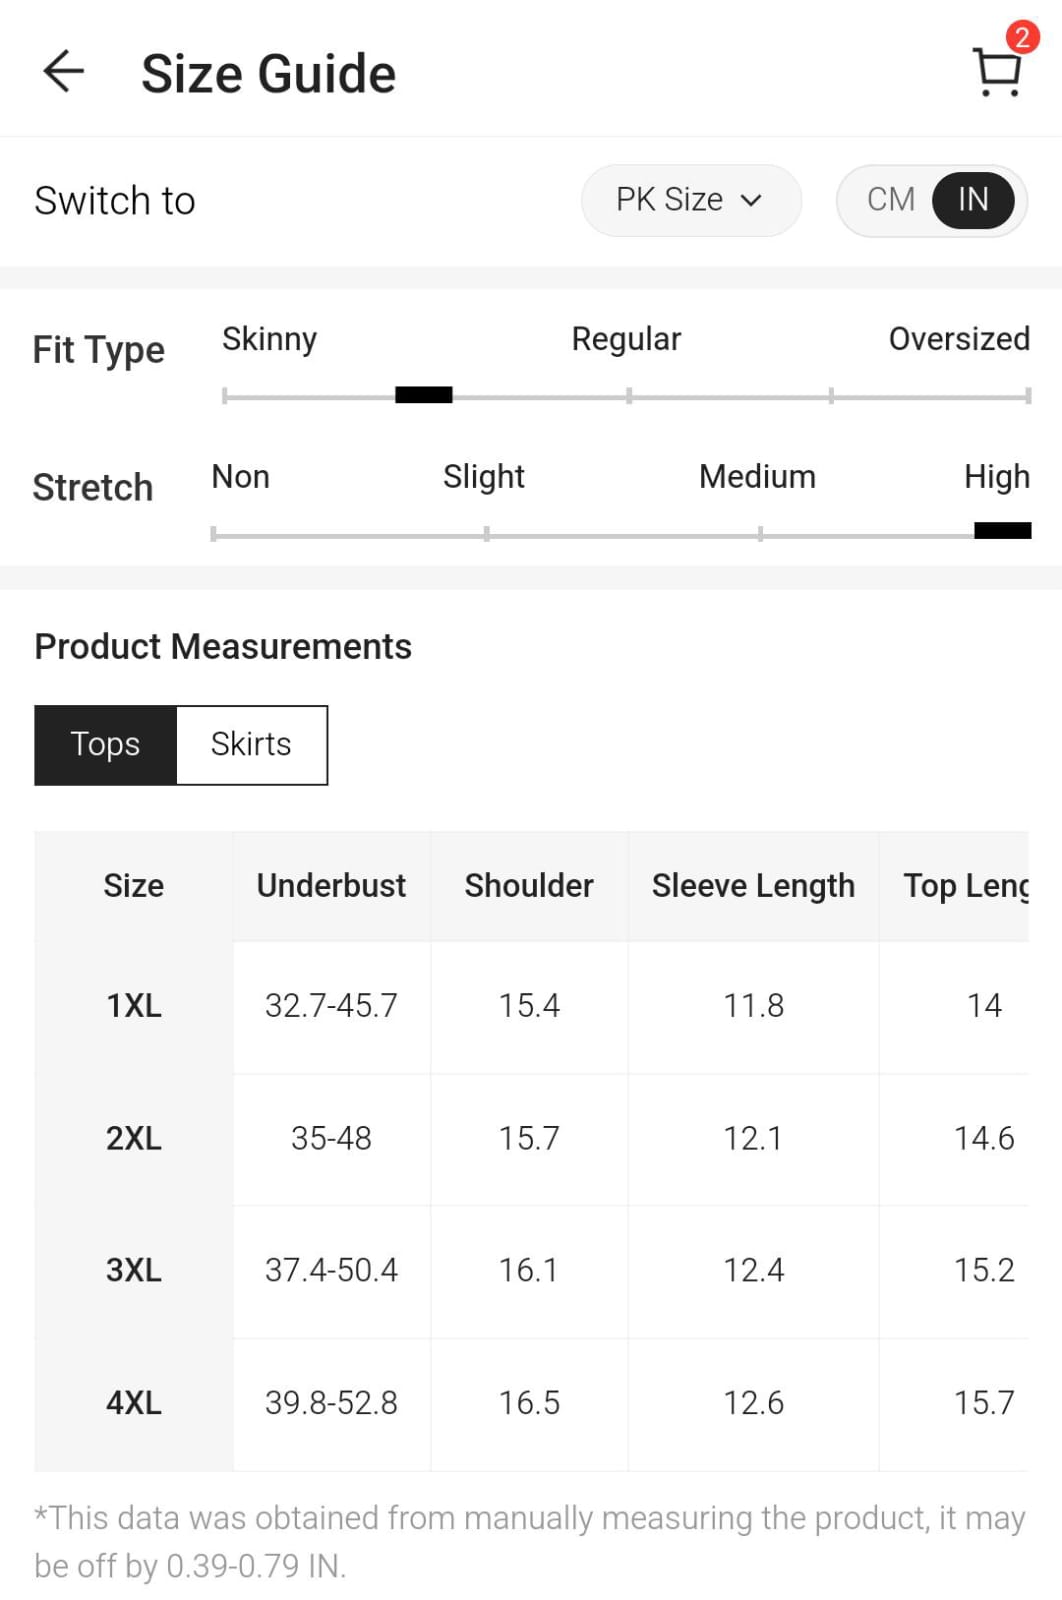Tap the Sleeve Length column header
This screenshot has width=1062, height=1600.
point(753,886)
